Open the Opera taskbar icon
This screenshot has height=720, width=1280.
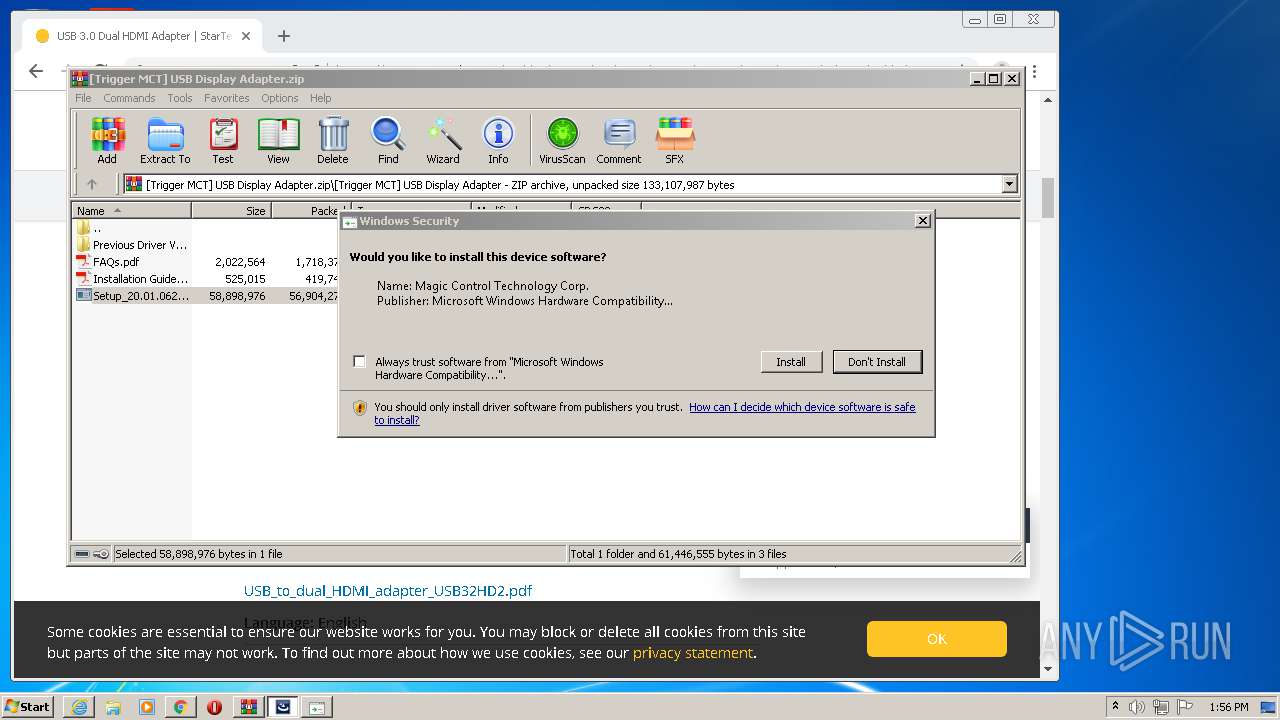click(x=214, y=707)
